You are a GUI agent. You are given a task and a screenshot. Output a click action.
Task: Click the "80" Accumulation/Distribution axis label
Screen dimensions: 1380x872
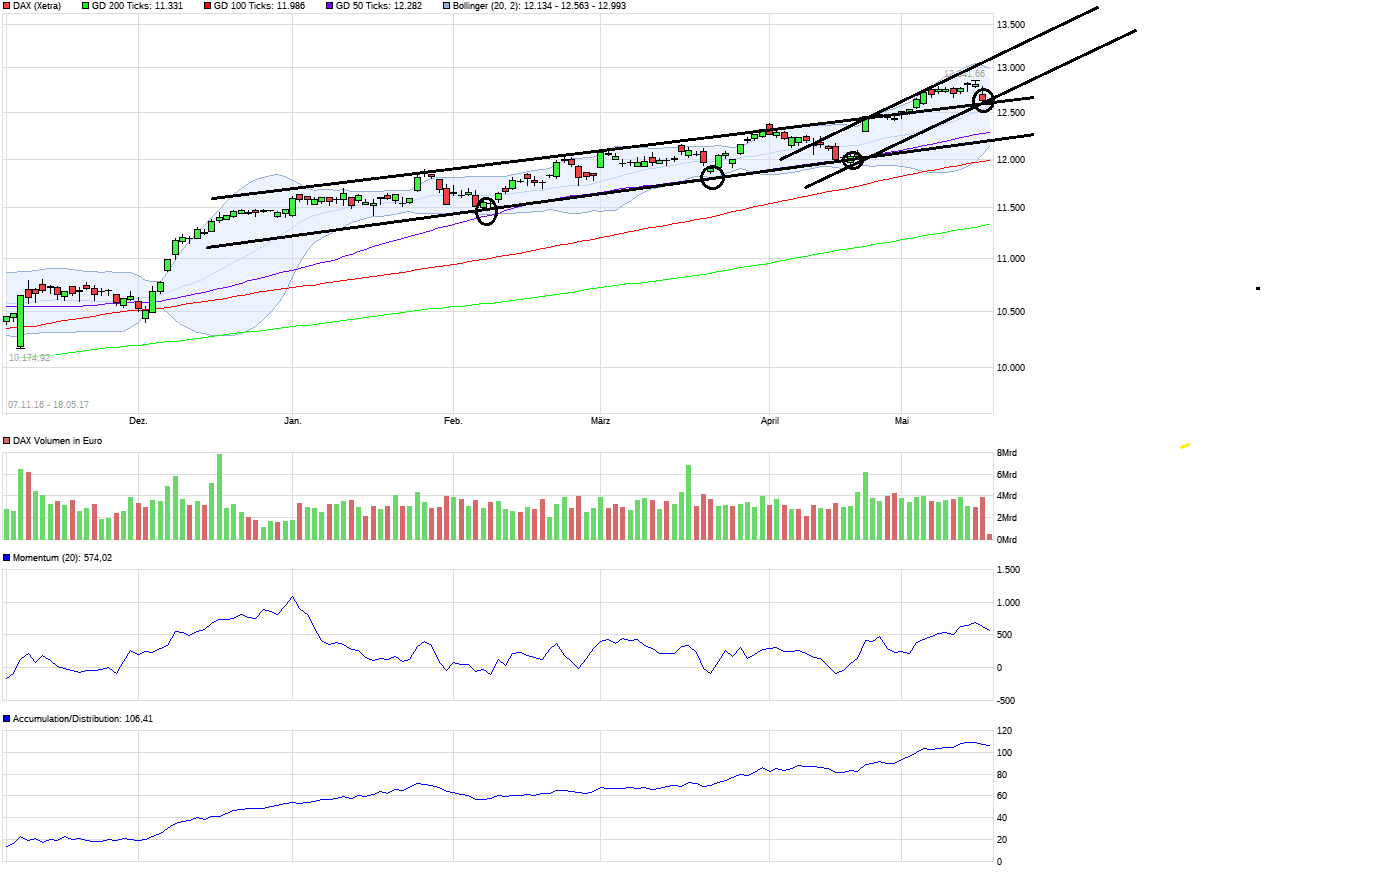(1002, 775)
